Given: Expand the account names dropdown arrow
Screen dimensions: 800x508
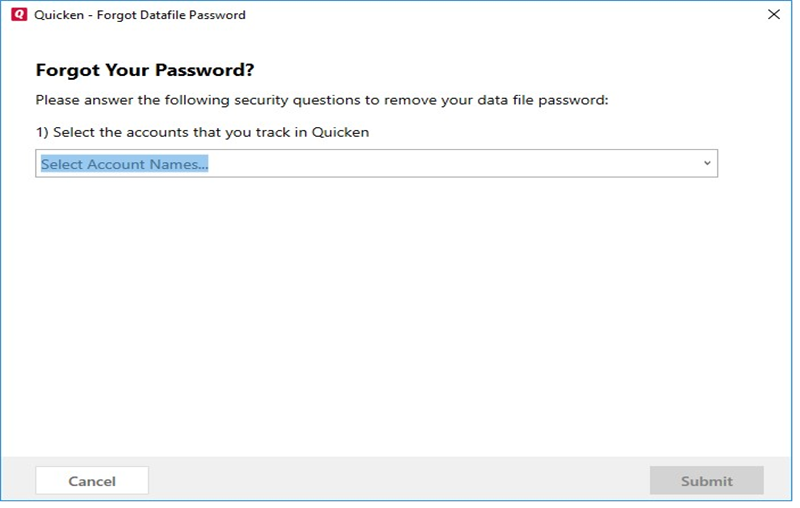Looking at the screenshot, I should (707, 163).
